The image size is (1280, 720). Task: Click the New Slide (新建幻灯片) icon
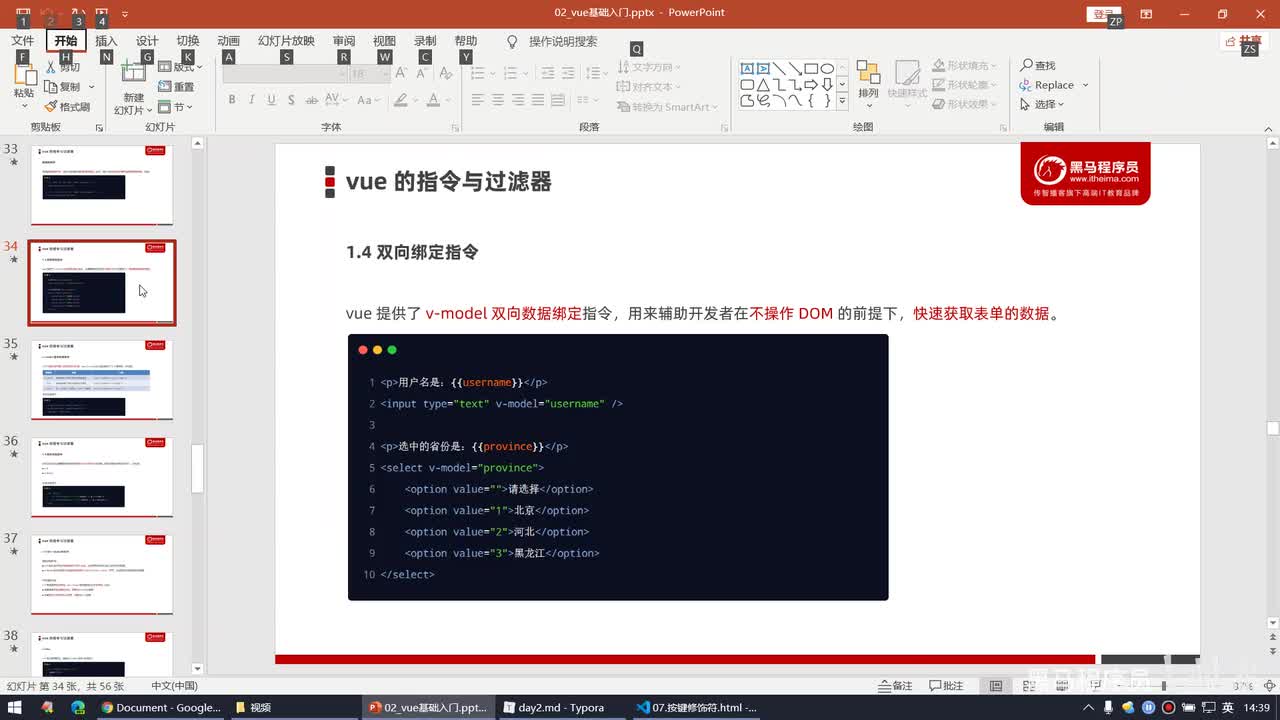133,73
